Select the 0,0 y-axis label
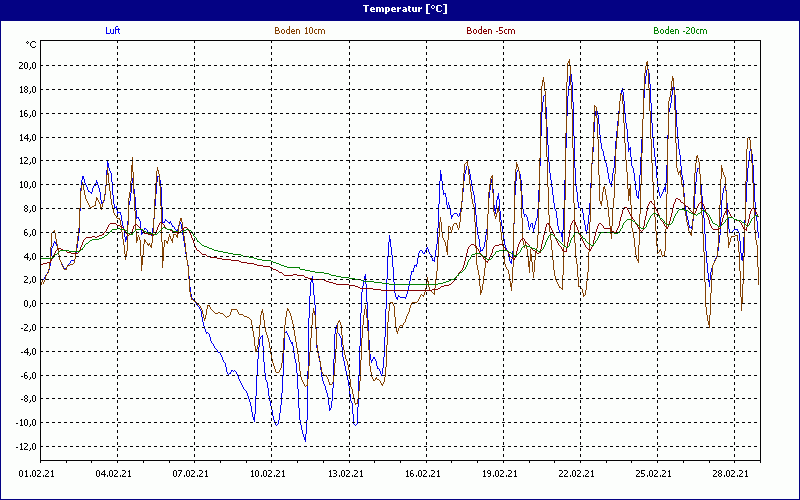This screenshot has height=500, width=800. coord(29,304)
